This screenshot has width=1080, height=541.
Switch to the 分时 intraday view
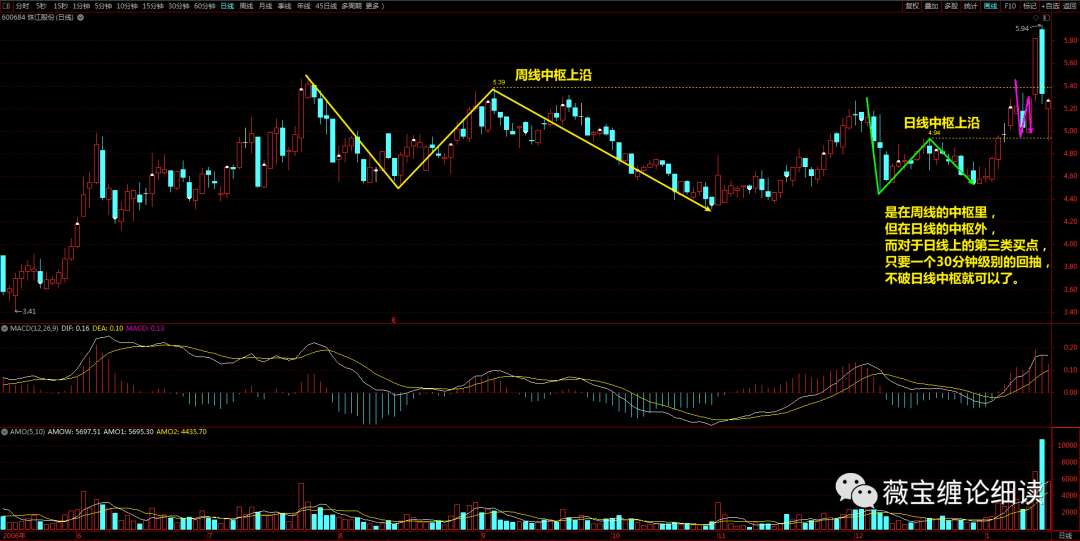coord(22,6)
